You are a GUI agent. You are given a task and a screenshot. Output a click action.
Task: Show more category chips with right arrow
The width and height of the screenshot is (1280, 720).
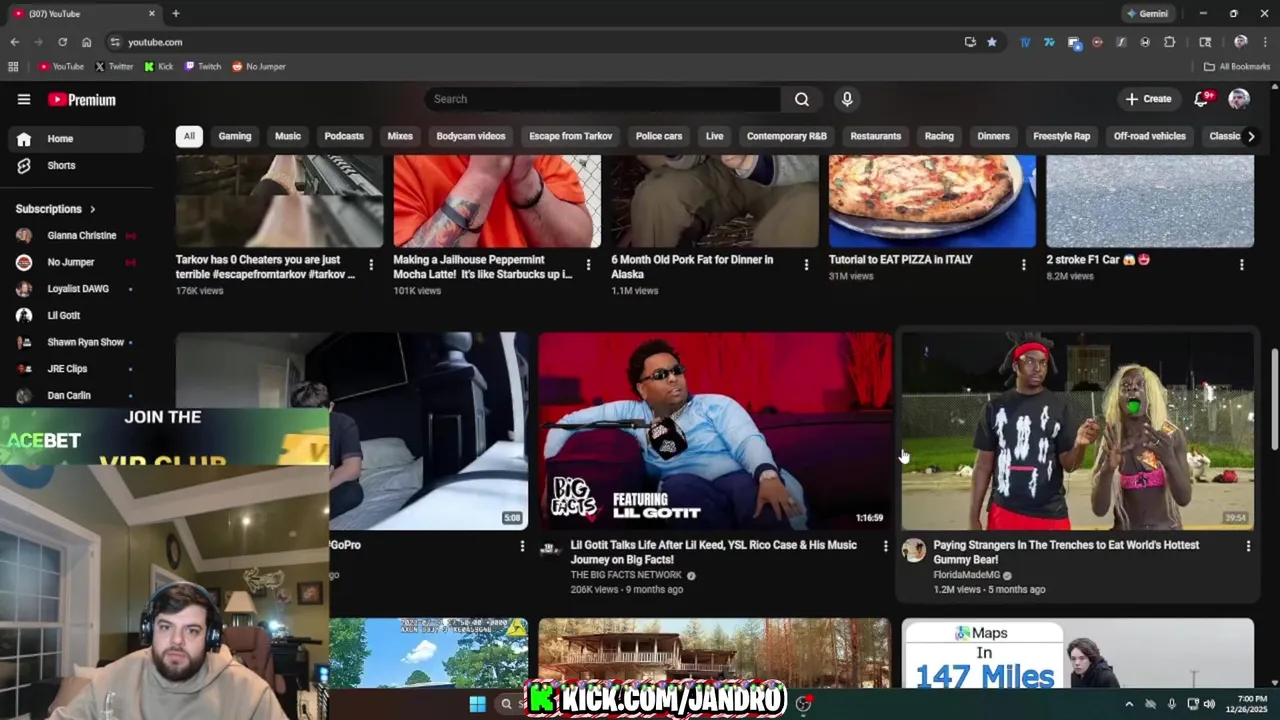click(x=1250, y=136)
